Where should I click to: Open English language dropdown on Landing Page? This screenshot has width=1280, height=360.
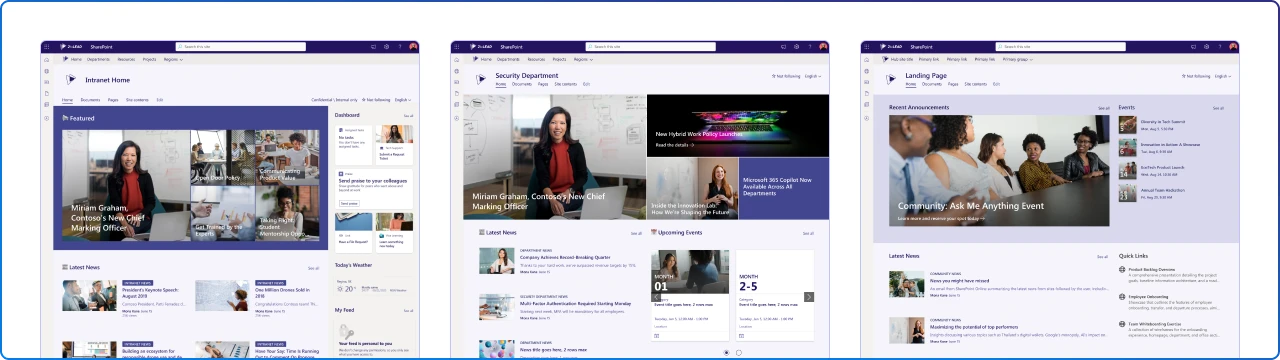click(x=1223, y=76)
